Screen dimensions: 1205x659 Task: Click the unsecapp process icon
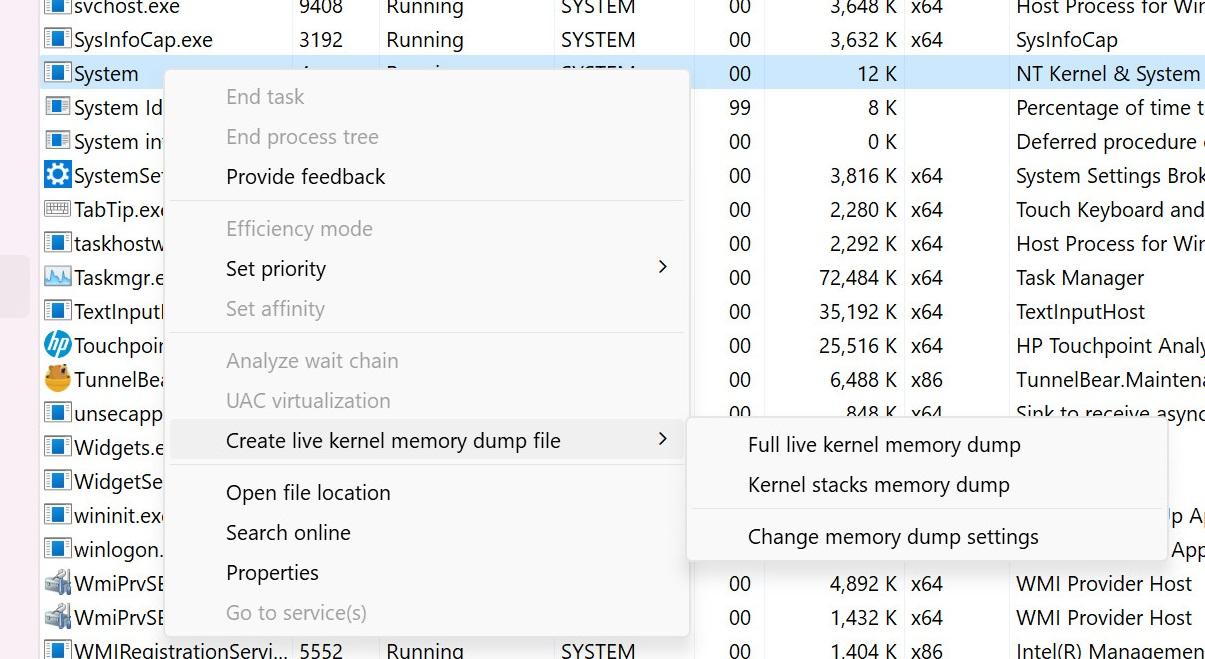tap(58, 413)
